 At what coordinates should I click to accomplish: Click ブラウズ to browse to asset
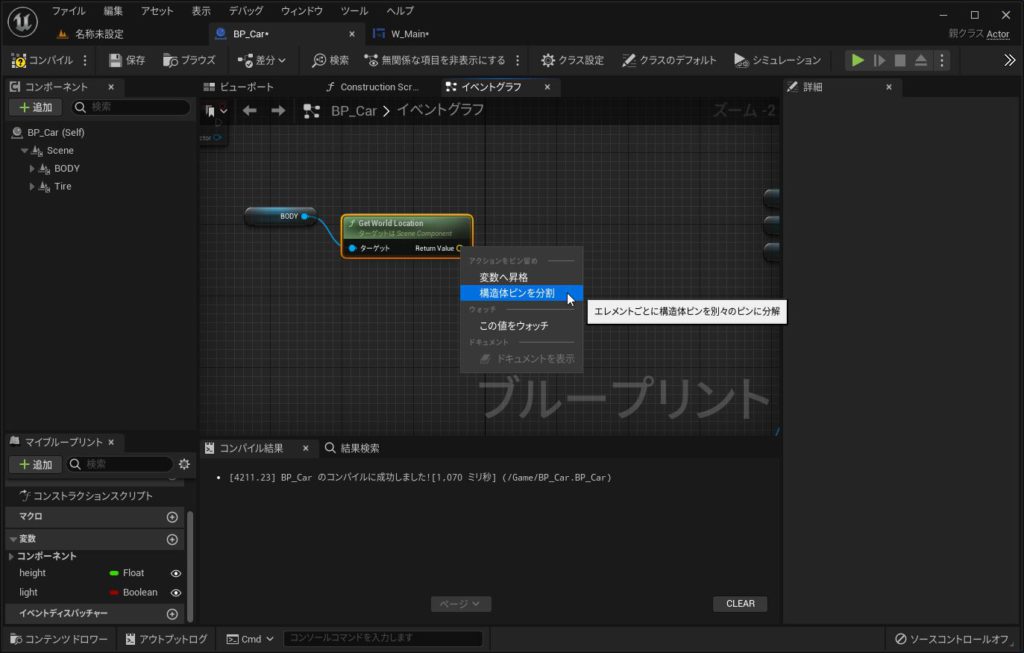189,60
